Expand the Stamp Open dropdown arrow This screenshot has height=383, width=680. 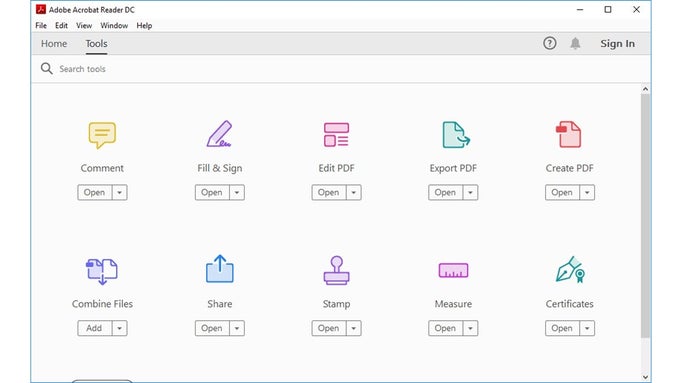[x=354, y=328]
